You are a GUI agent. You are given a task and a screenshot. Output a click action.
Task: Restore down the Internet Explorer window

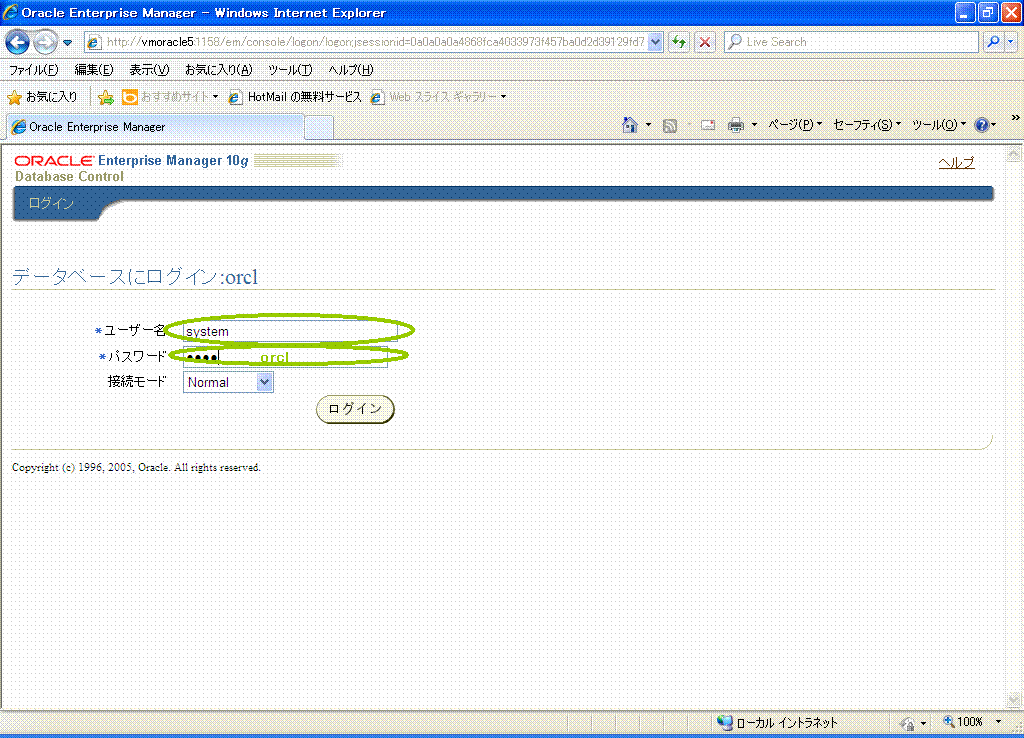[x=988, y=12]
